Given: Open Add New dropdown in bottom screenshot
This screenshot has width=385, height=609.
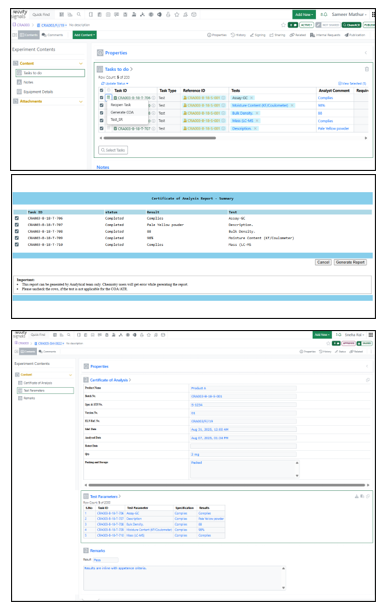Looking at the screenshot, I should point(322,335).
